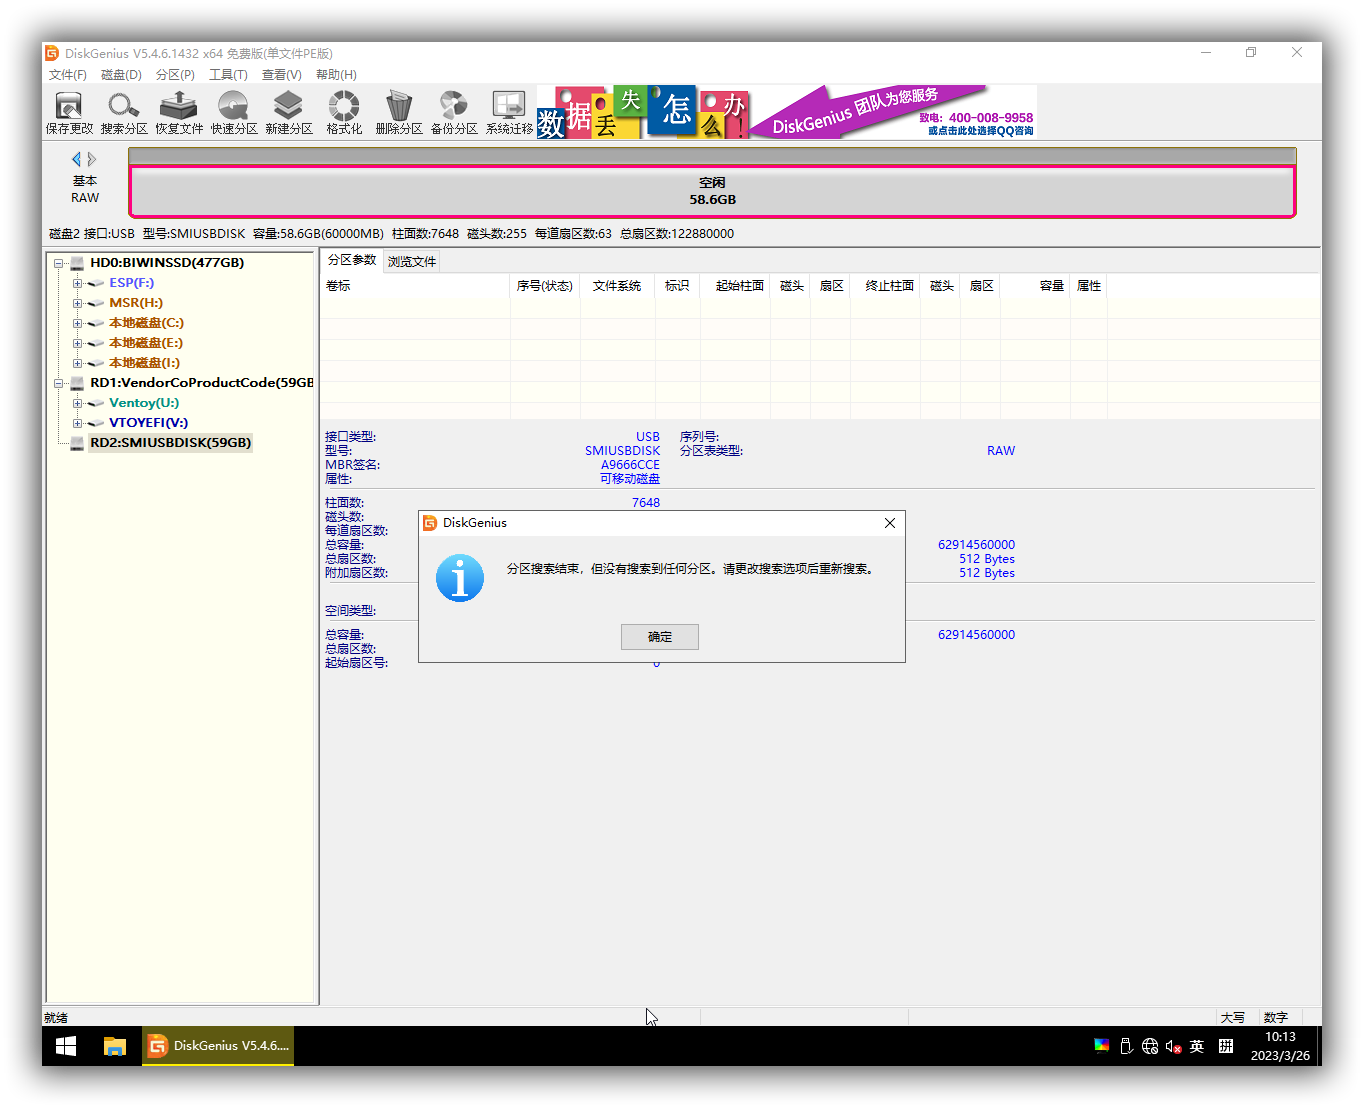
Task: Click the 序号(状态) column header
Action: coord(544,286)
